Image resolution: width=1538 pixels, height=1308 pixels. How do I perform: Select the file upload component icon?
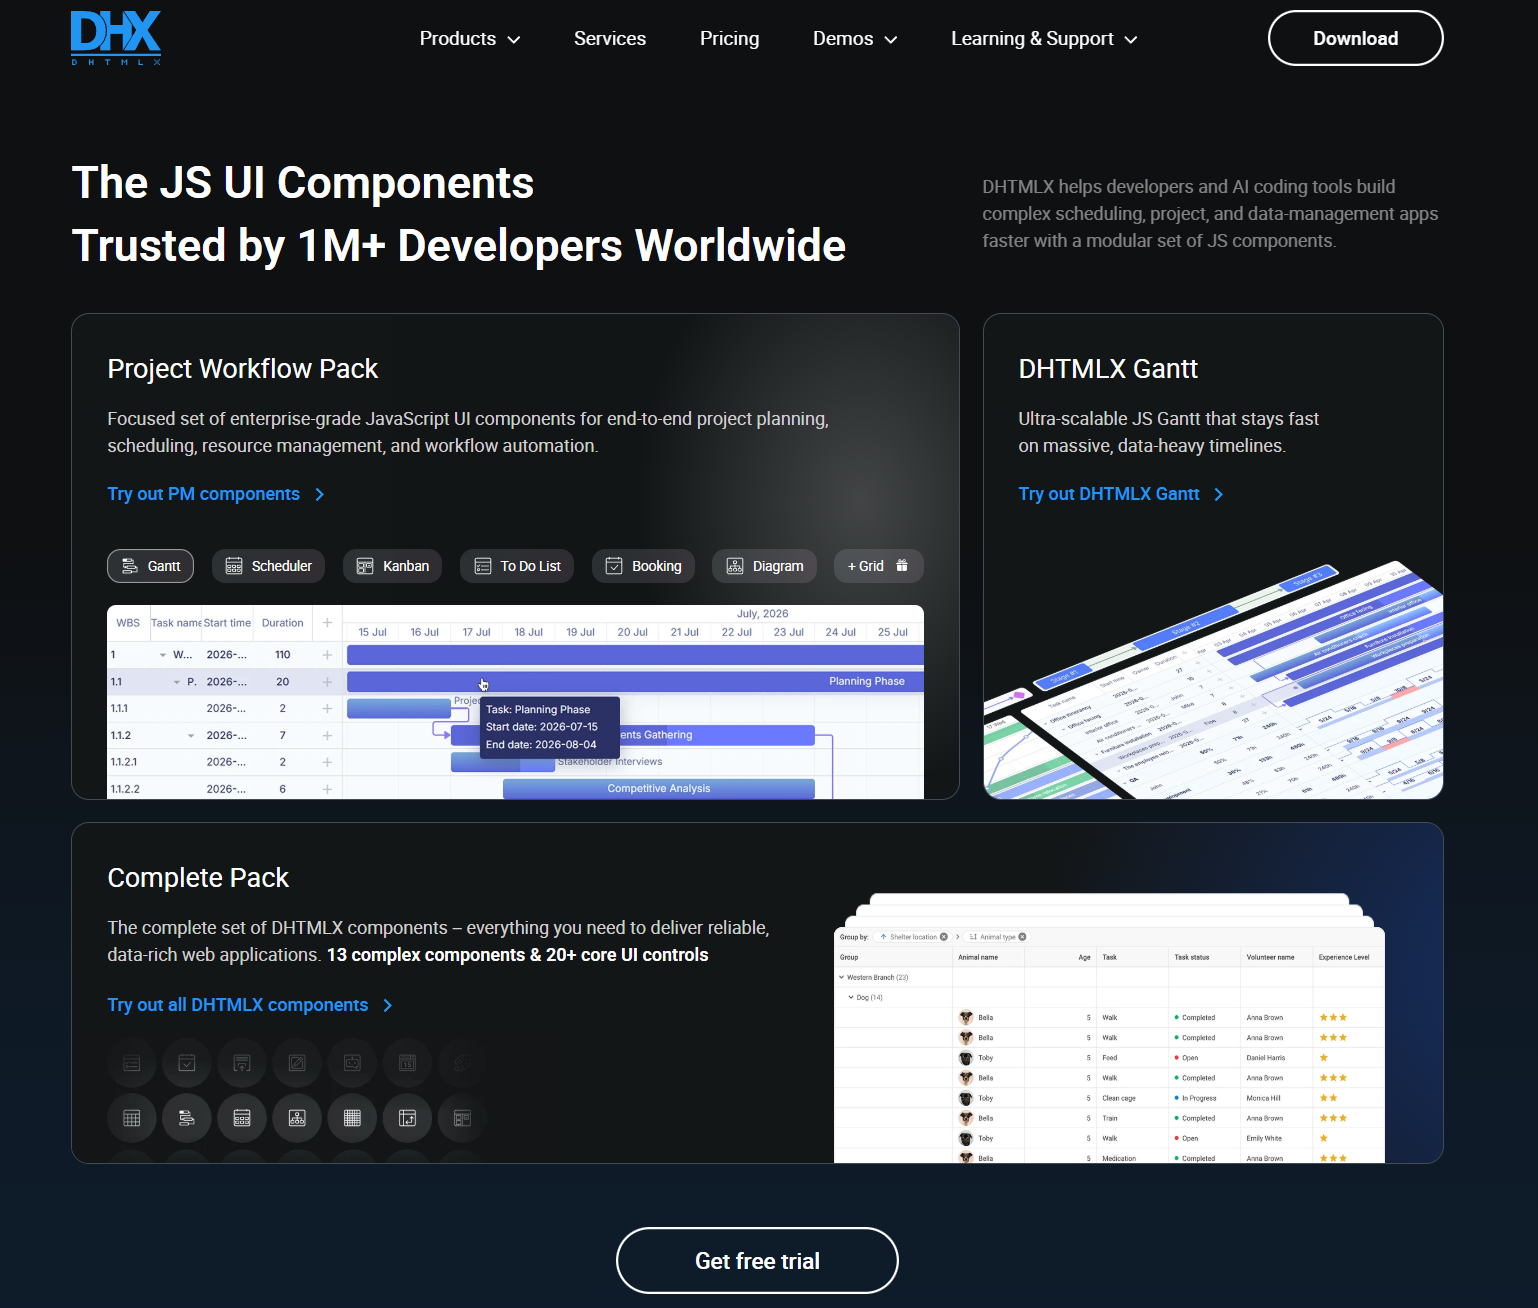tap(242, 1063)
